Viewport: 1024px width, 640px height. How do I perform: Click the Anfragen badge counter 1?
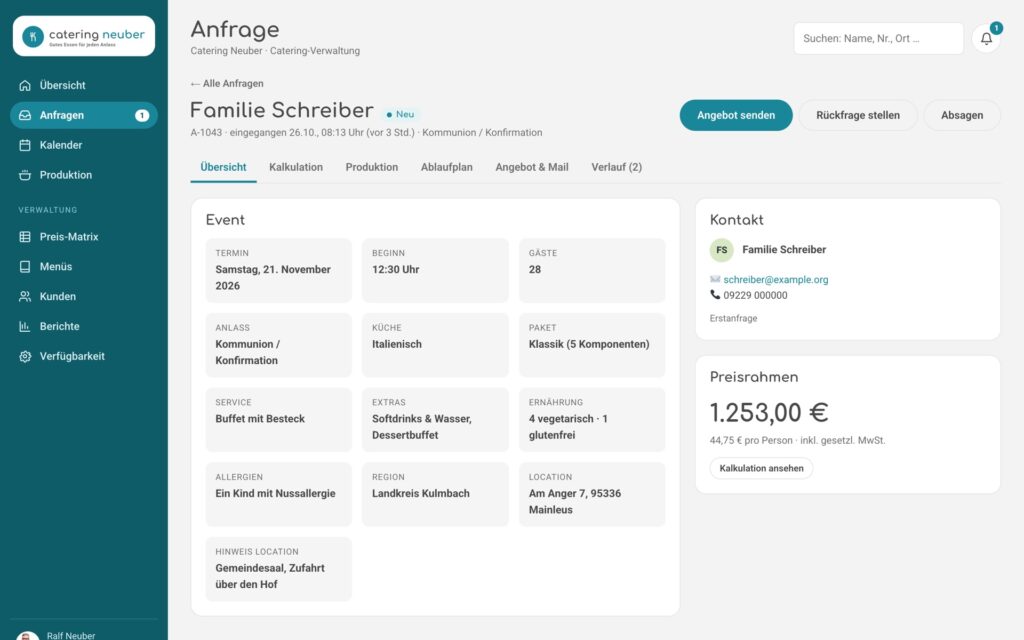142,116
